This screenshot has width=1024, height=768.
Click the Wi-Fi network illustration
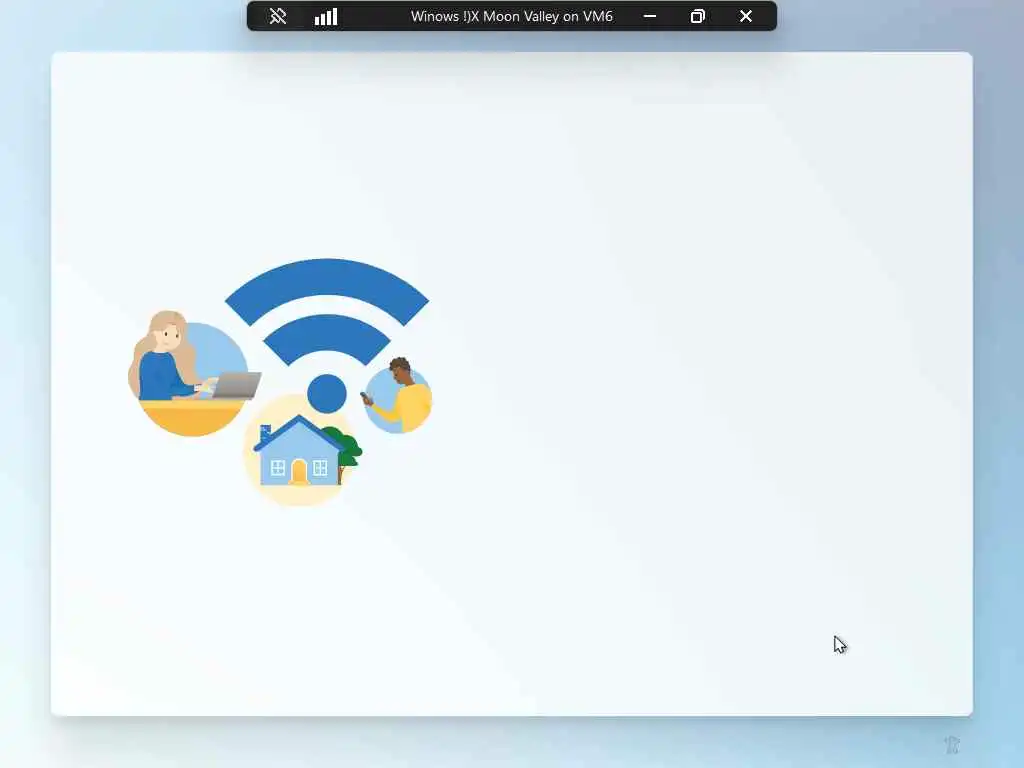(280, 382)
